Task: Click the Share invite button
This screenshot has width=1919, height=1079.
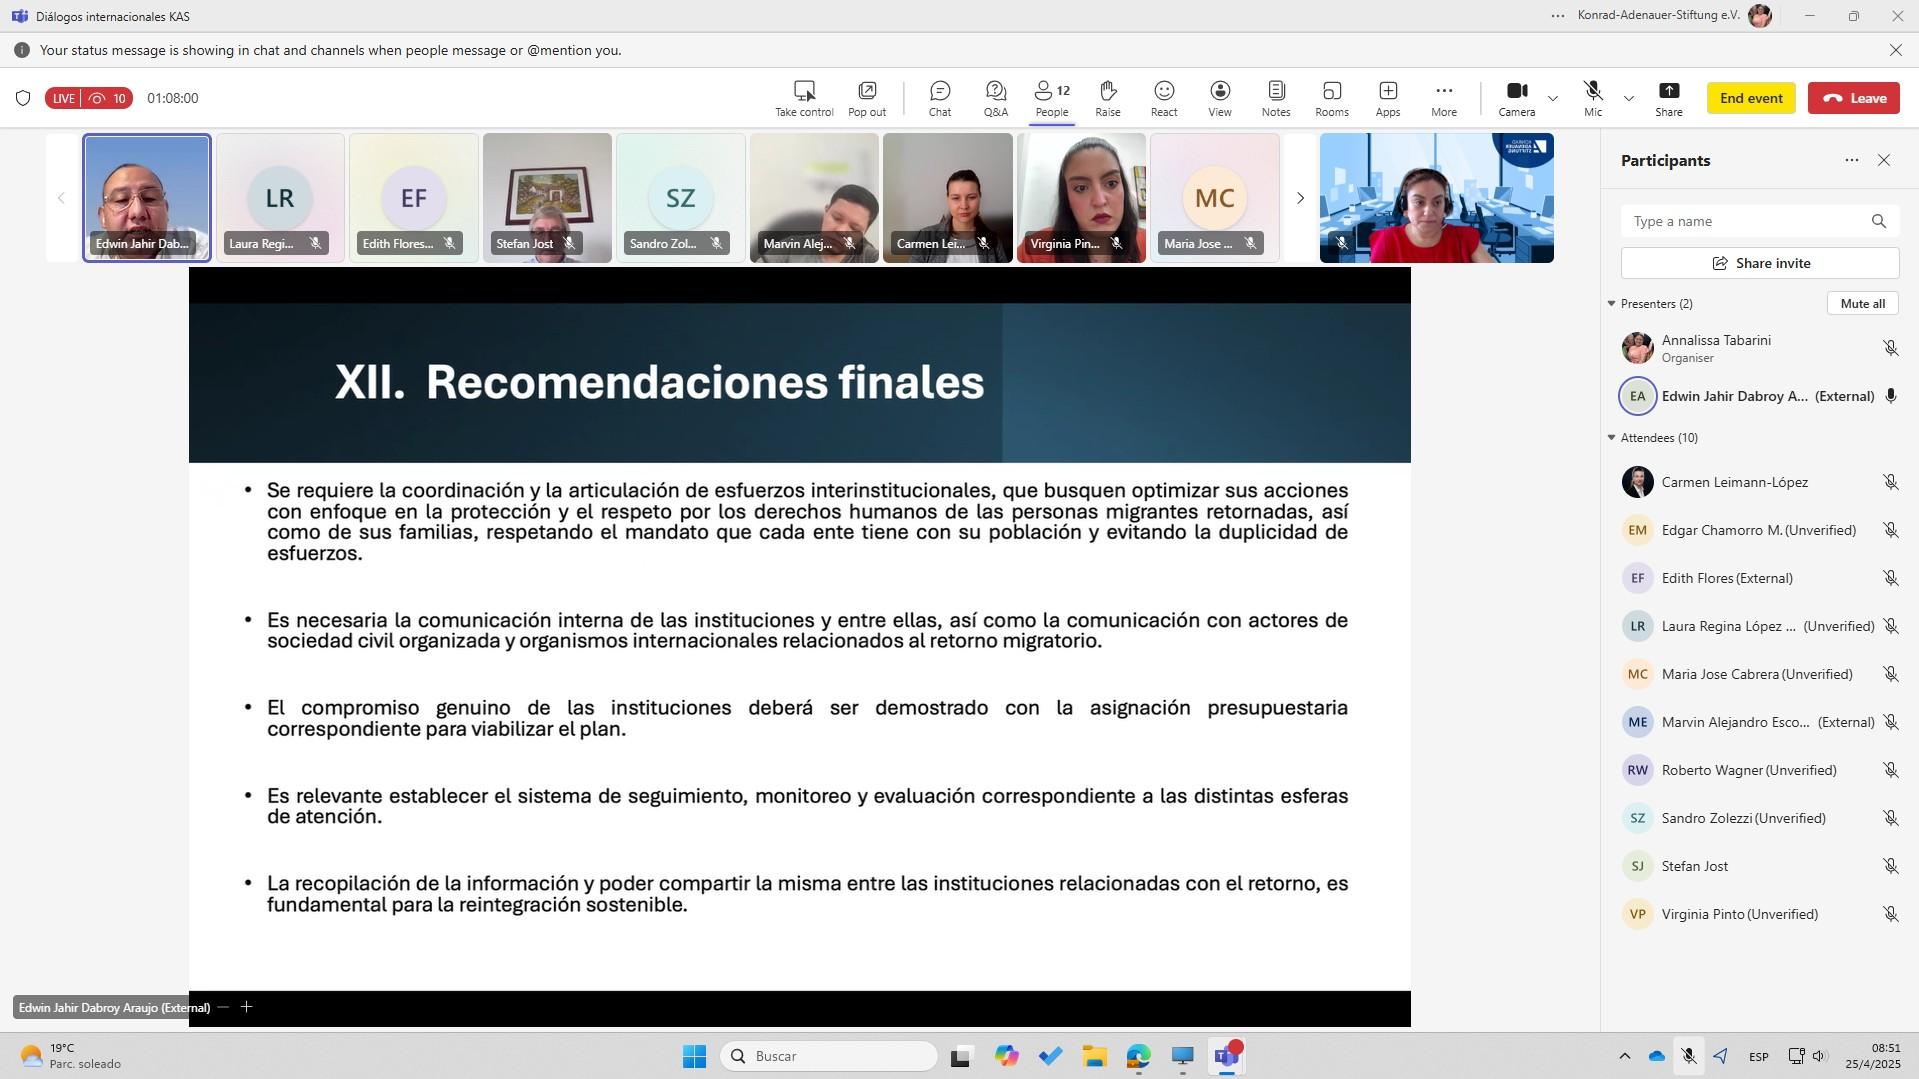Action: [1759, 263]
